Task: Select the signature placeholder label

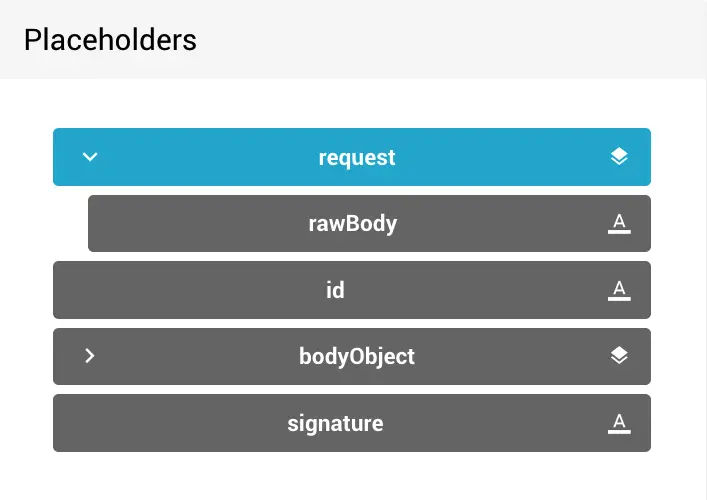Action: pyautogui.click(x=335, y=423)
